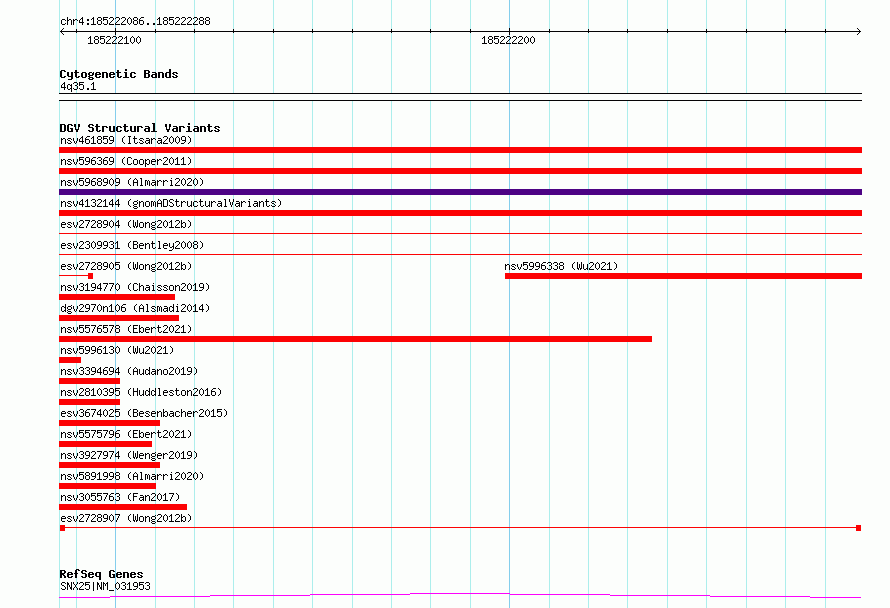Select the red bar under dgv2970n106 (Alsmadi2014)
Screen dimensions: 890x608
tap(119, 318)
